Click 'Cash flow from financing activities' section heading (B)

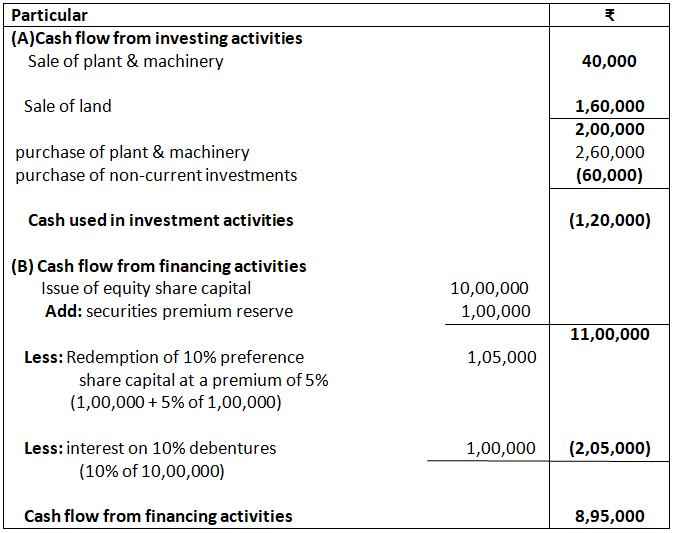tap(159, 266)
